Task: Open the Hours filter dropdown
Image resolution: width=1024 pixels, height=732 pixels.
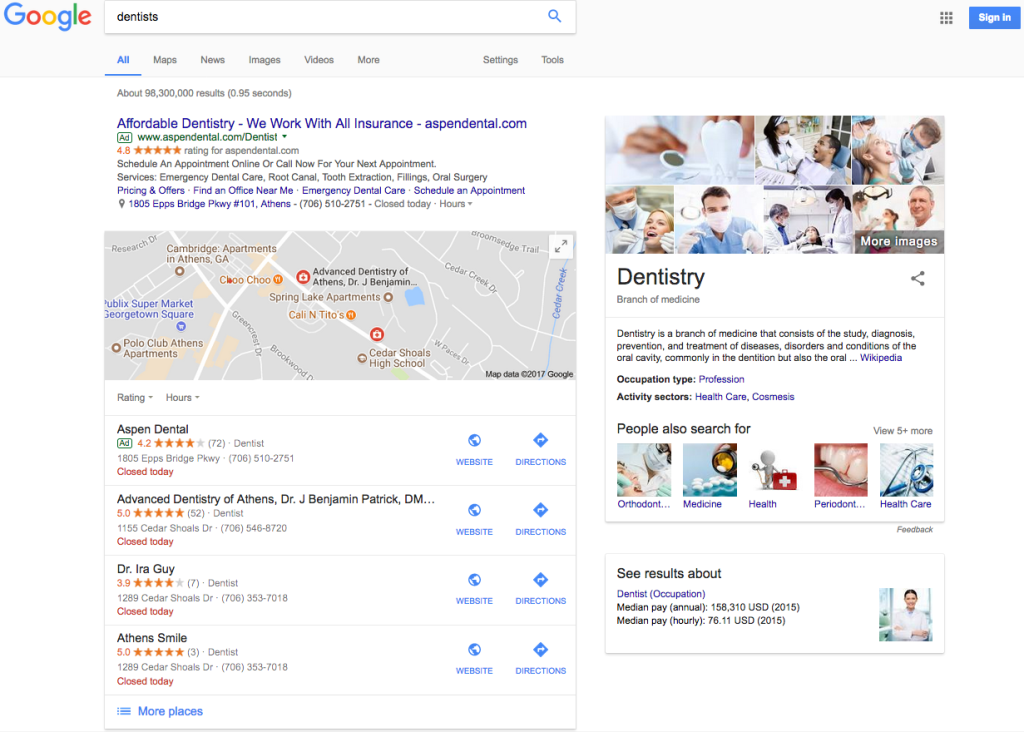Action: click(181, 397)
